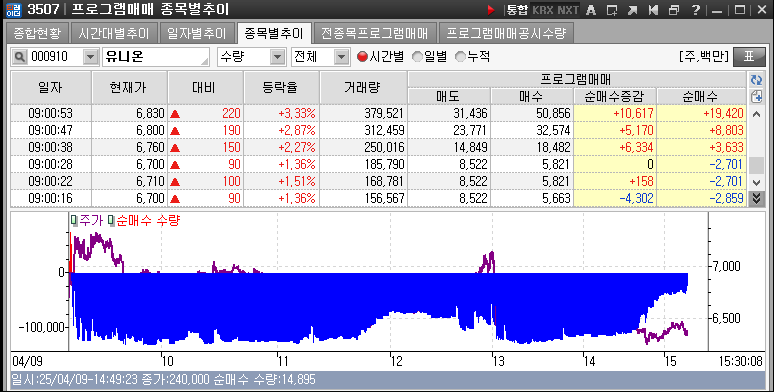Click the 순매수증감 column header

click(615, 96)
